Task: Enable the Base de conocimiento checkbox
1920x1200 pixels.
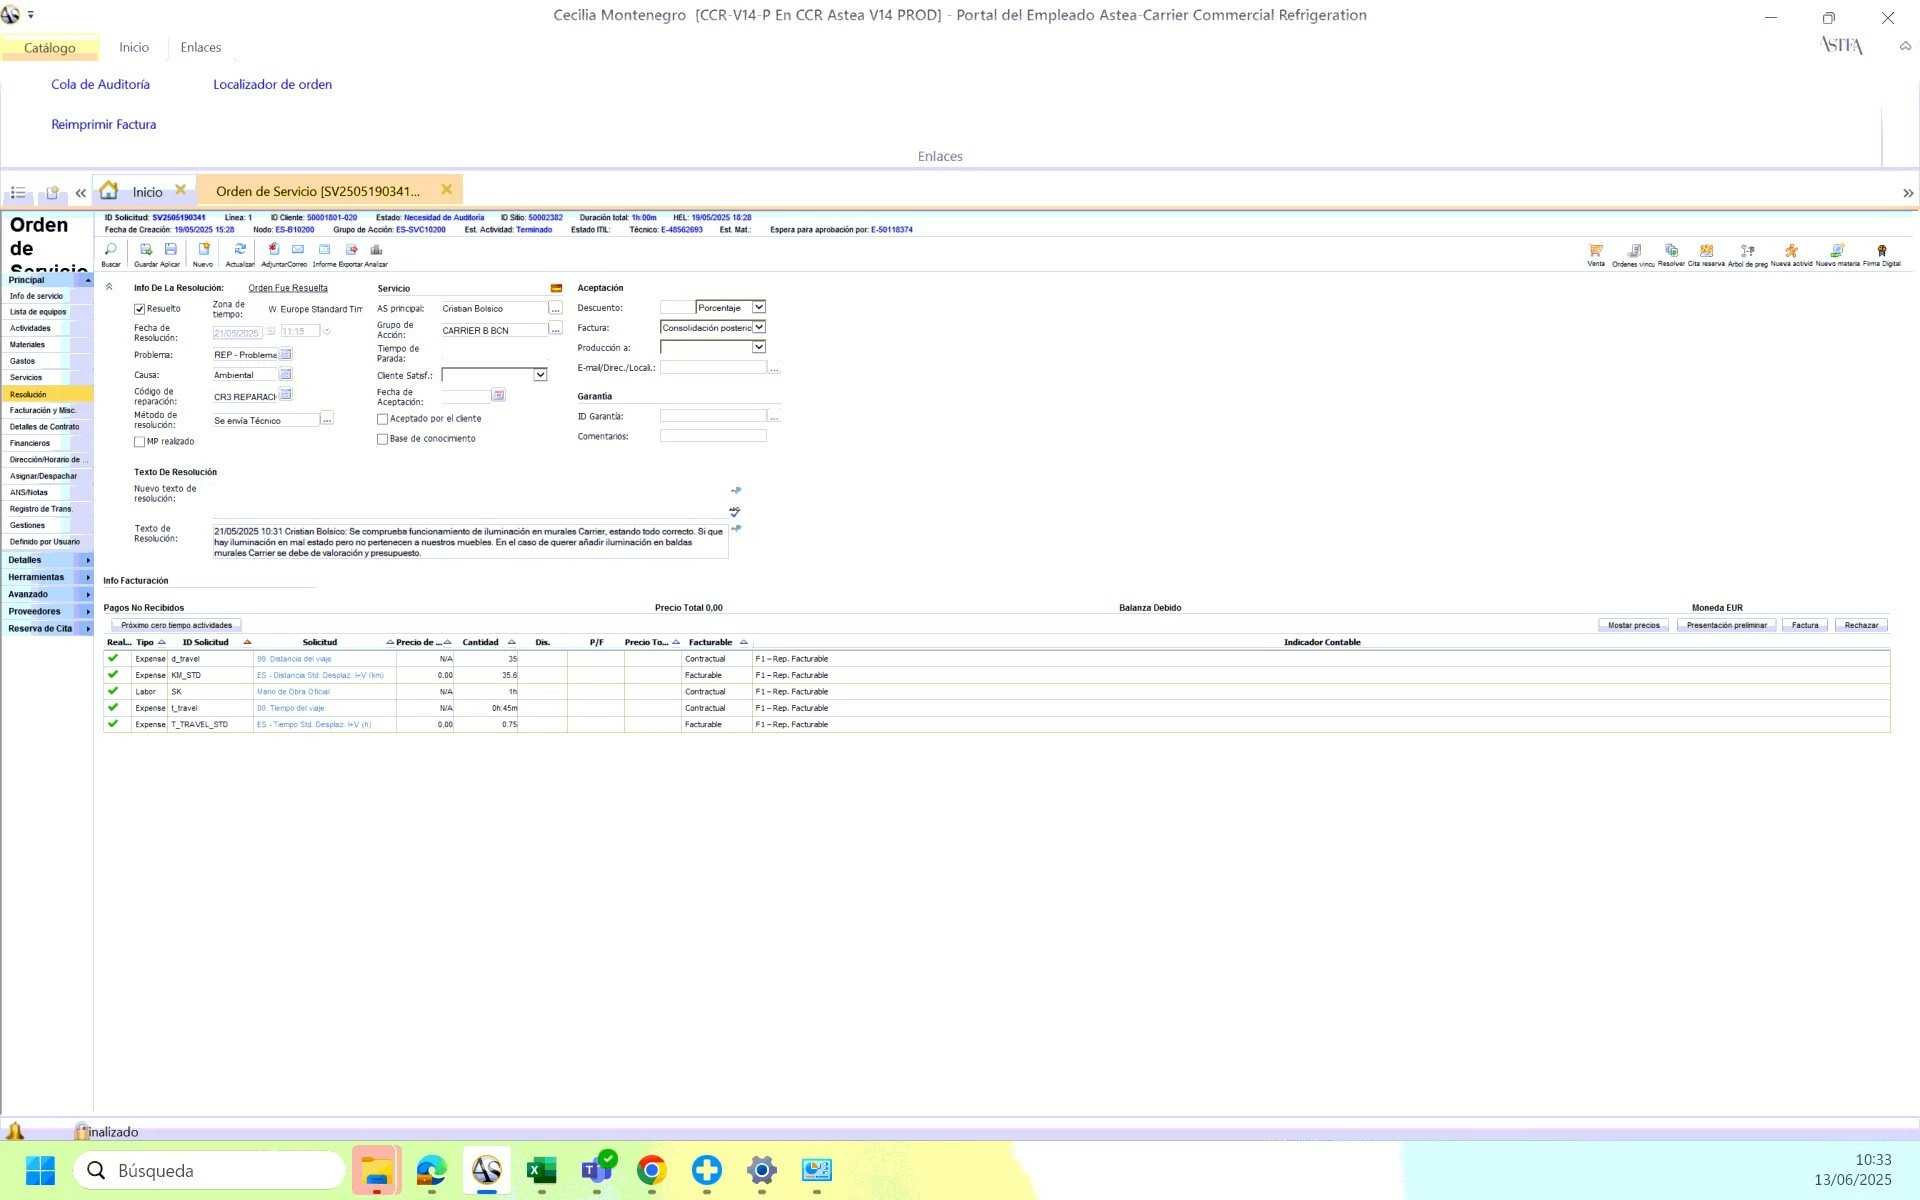Action: [382, 439]
